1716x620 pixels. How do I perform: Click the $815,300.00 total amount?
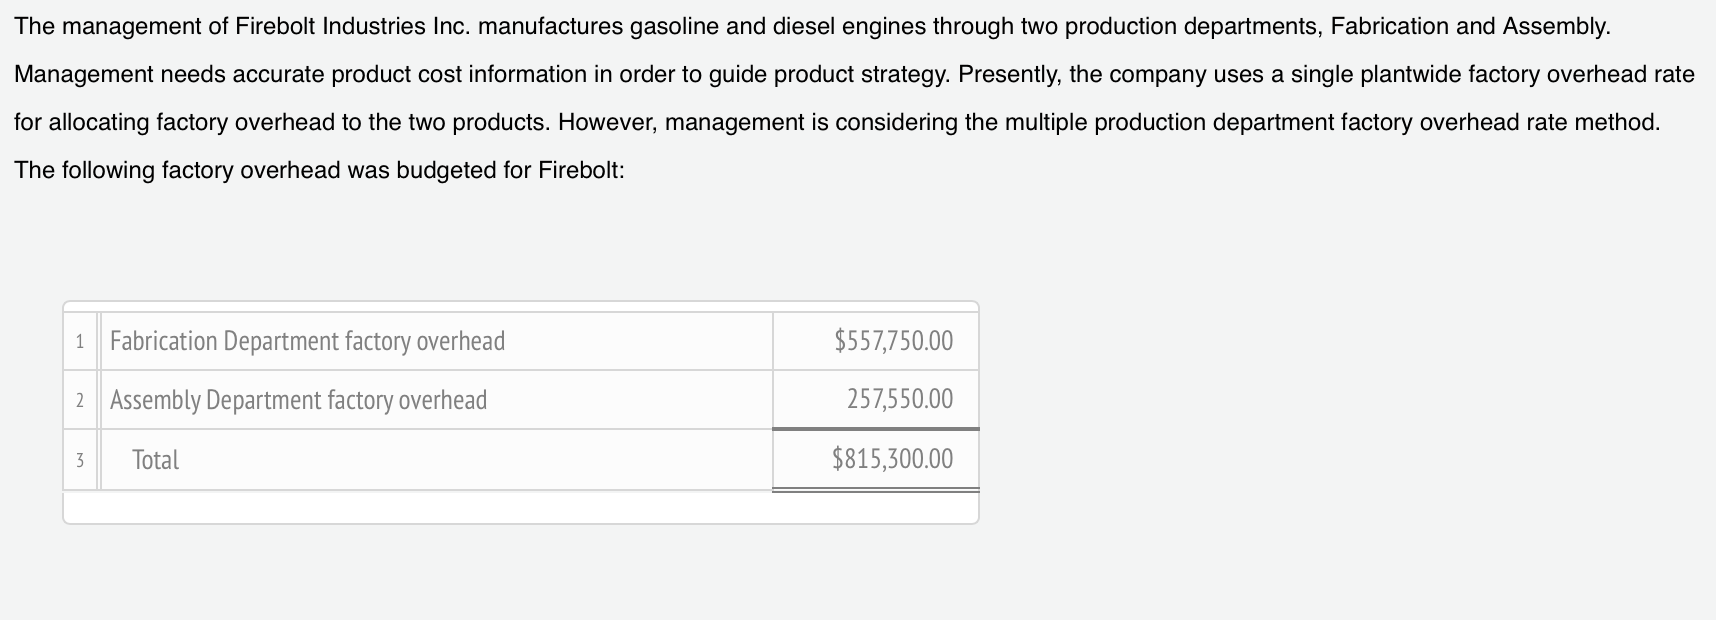(x=875, y=460)
